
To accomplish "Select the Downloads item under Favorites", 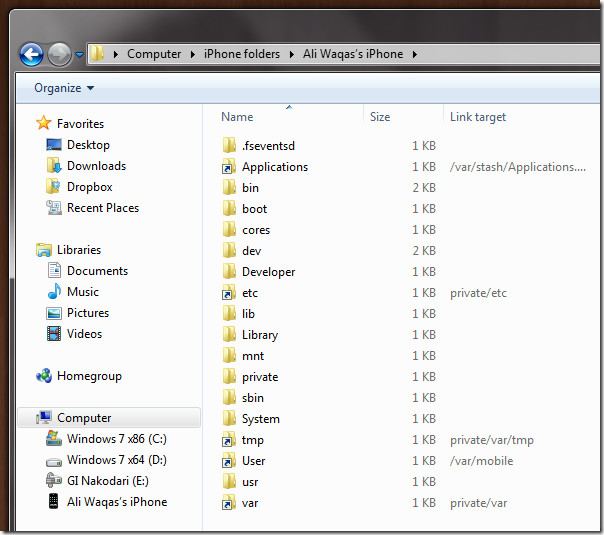I will tap(96, 166).
